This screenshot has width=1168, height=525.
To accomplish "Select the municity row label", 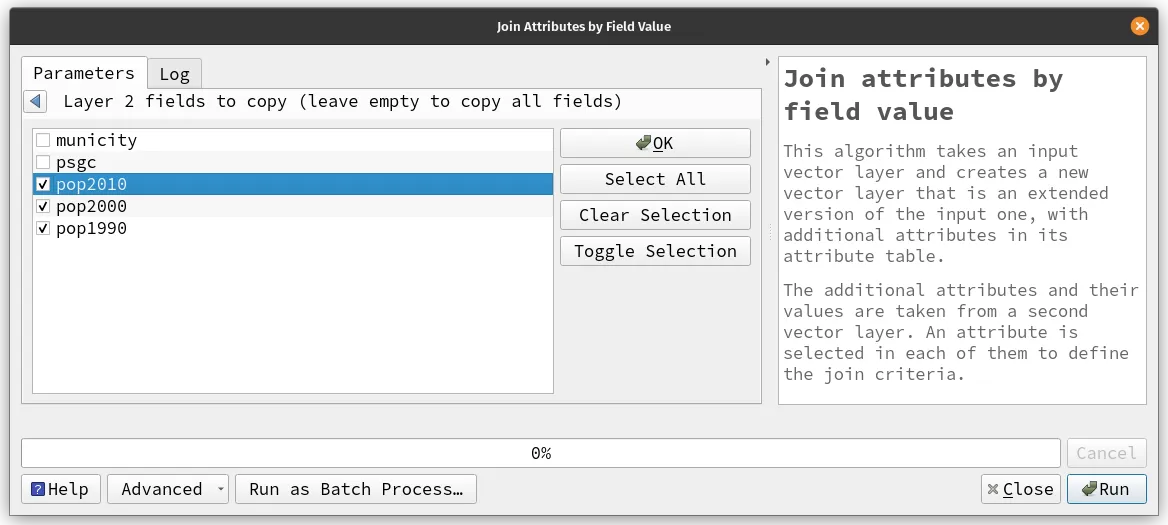I will pyautogui.click(x=96, y=140).
